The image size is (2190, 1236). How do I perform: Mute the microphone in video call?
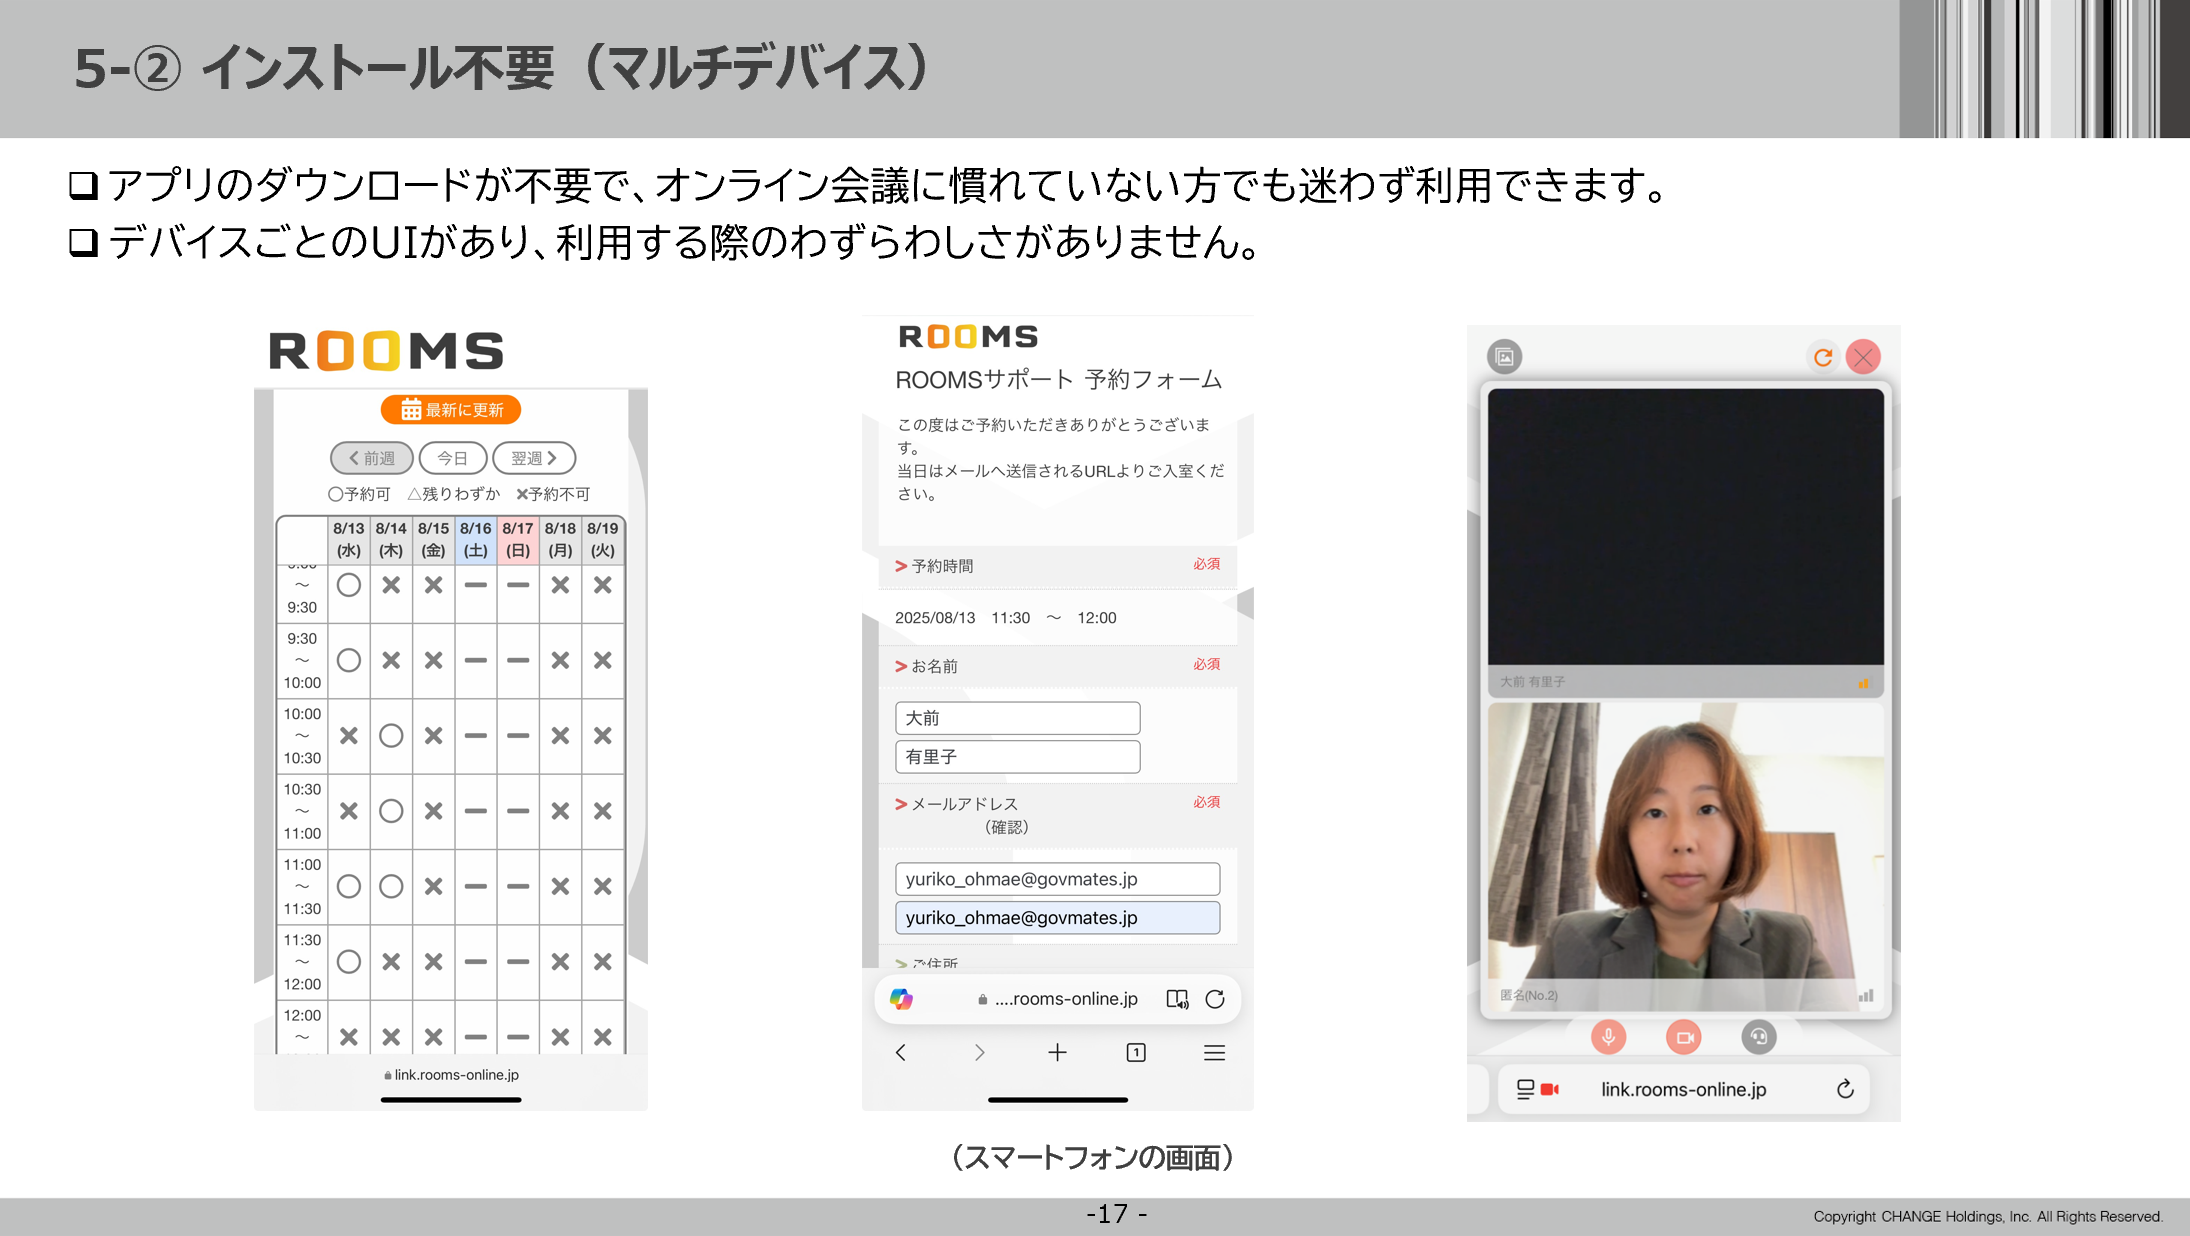point(1608,1037)
